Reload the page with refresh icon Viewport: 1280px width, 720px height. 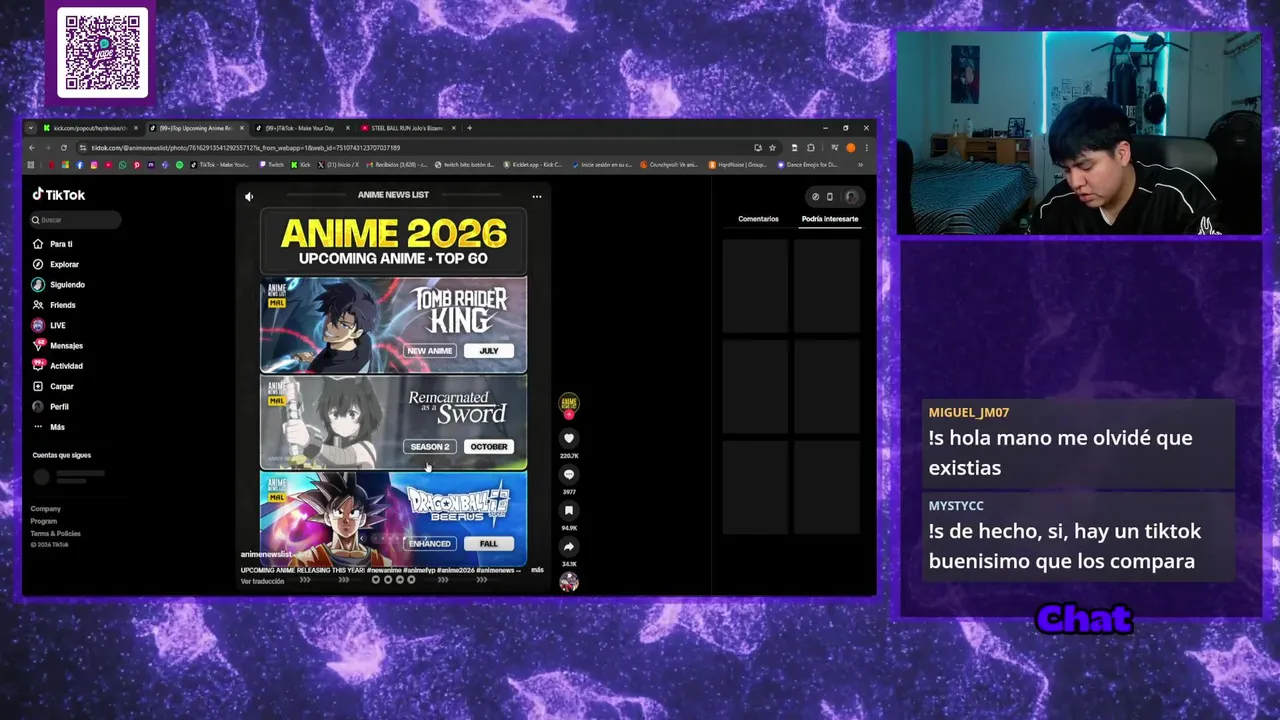coord(64,148)
